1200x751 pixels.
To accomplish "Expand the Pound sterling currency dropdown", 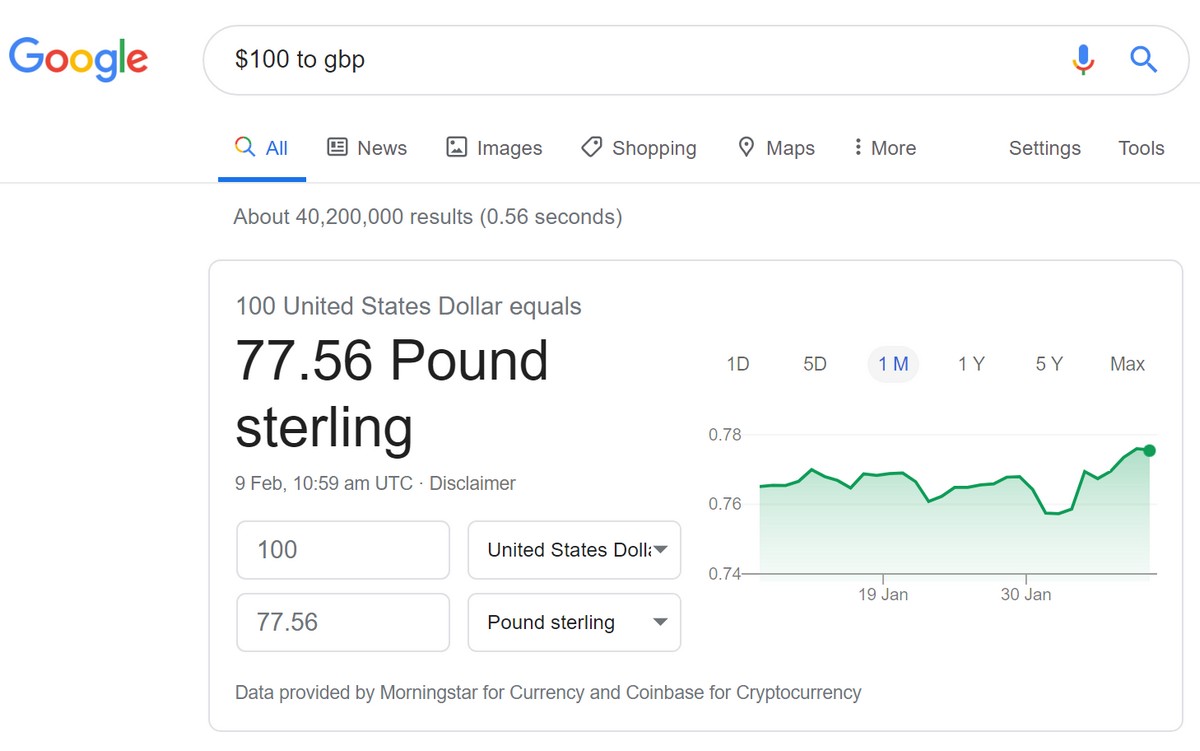I will click(574, 623).
